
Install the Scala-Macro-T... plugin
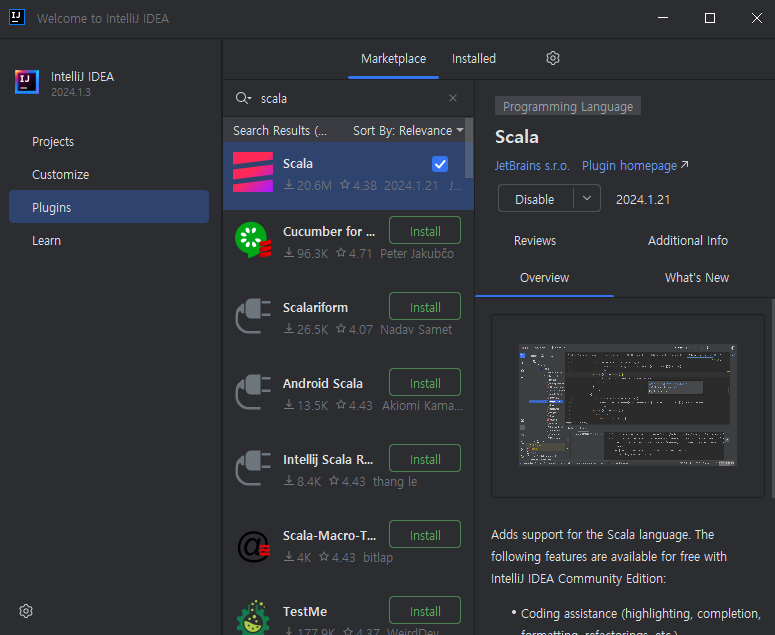tap(425, 535)
